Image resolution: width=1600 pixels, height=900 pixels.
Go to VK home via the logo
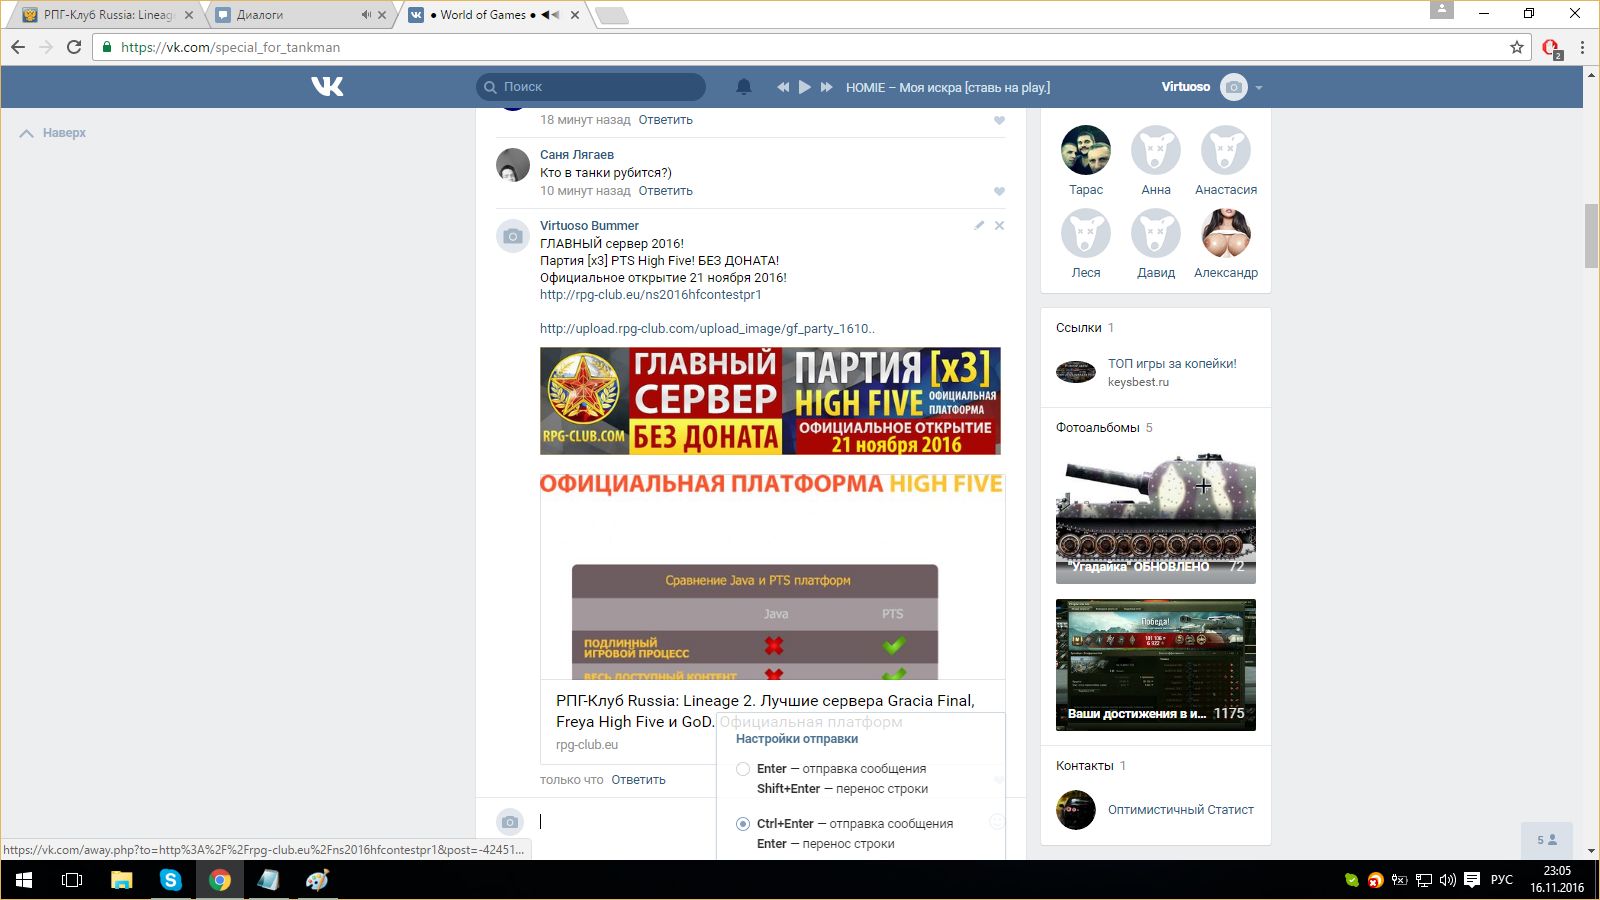click(x=327, y=87)
